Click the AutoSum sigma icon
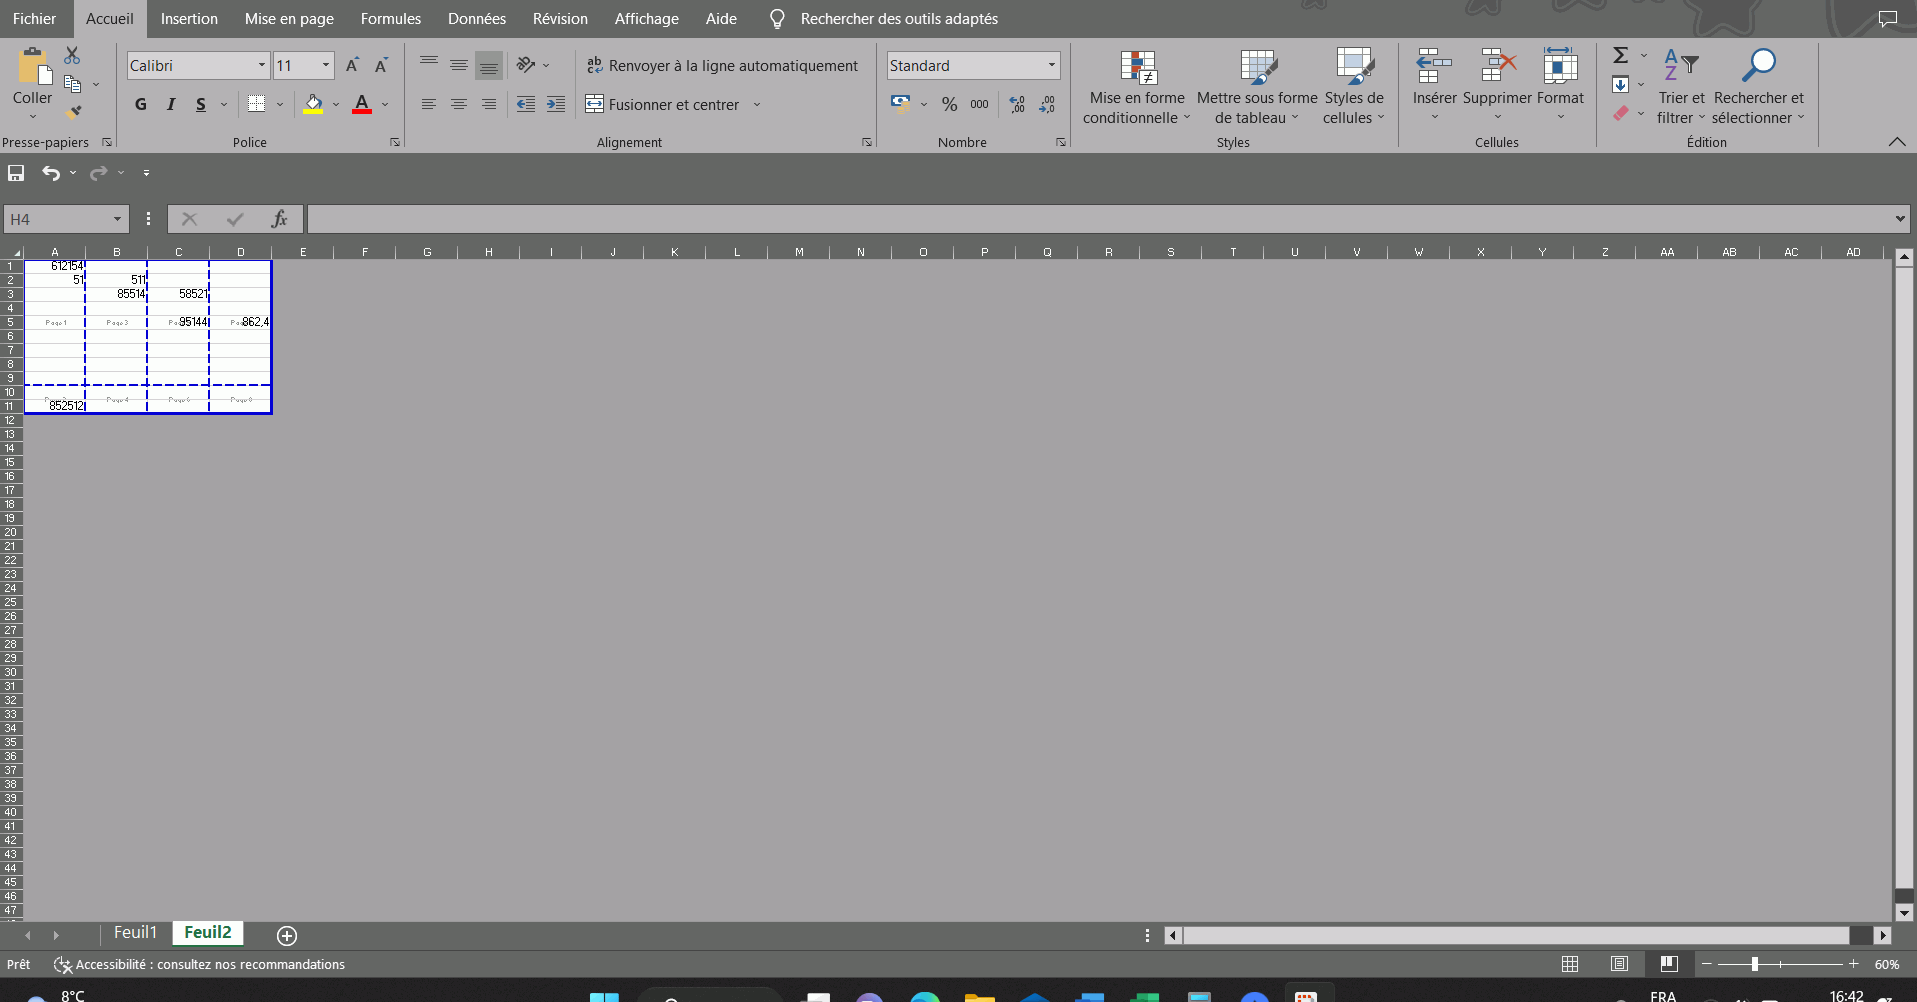The image size is (1917, 1002). click(x=1621, y=56)
